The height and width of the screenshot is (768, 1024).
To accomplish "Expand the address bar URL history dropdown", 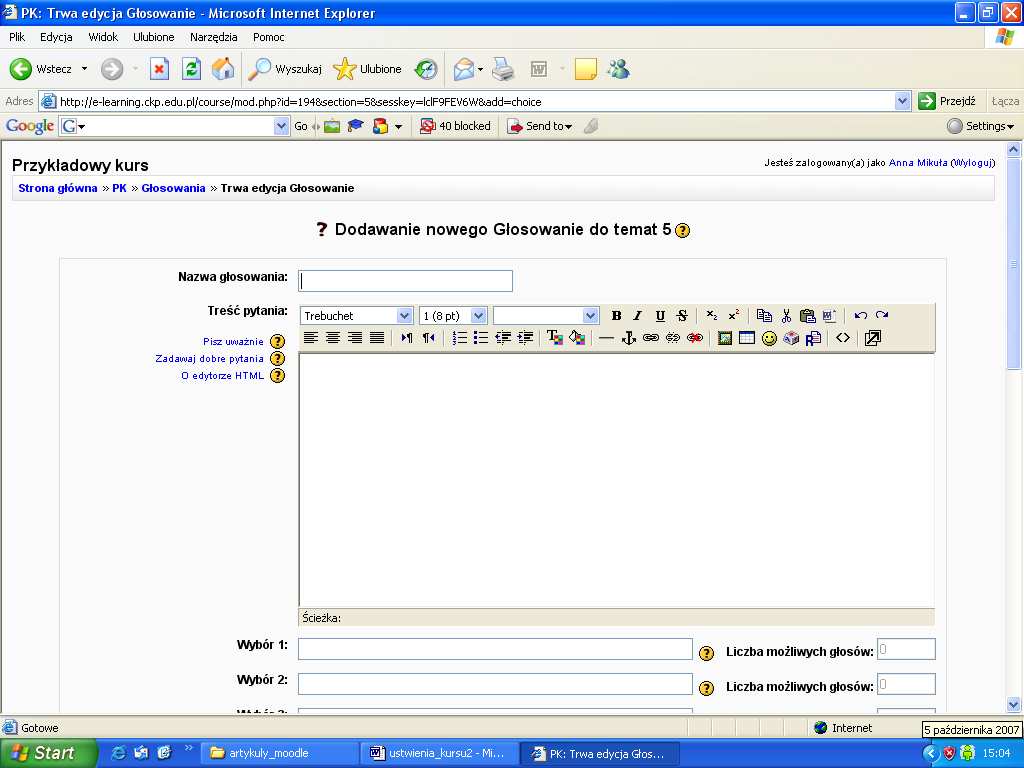I will coord(903,101).
